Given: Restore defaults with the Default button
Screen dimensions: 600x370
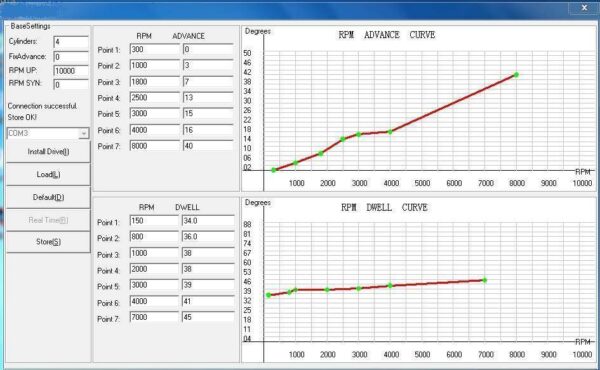Looking at the screenshot, I should point(48,197).
